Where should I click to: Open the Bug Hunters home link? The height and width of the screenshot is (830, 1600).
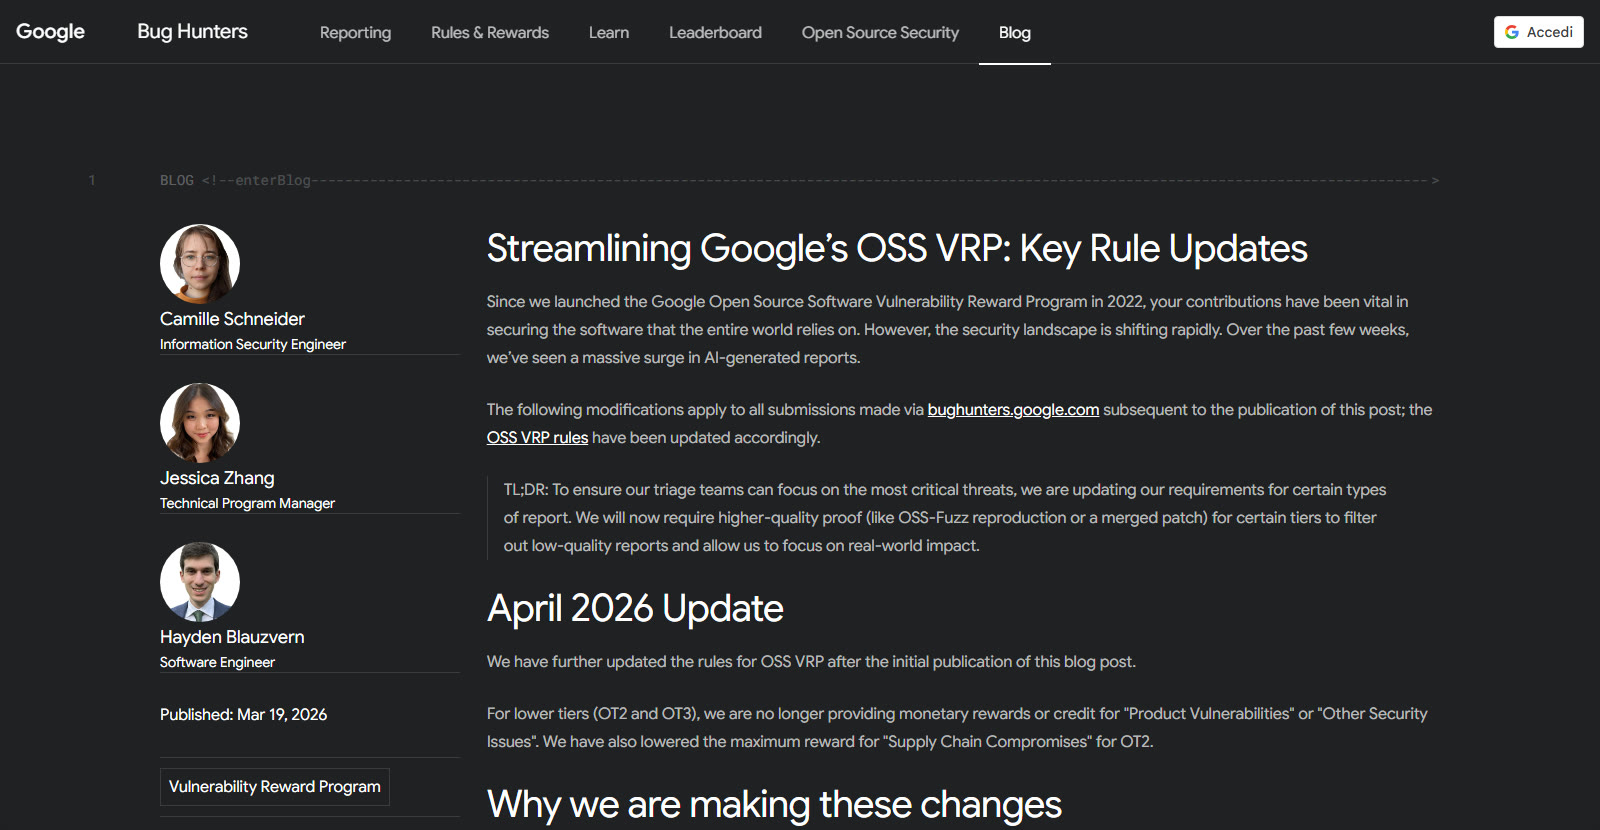point(192,32)
